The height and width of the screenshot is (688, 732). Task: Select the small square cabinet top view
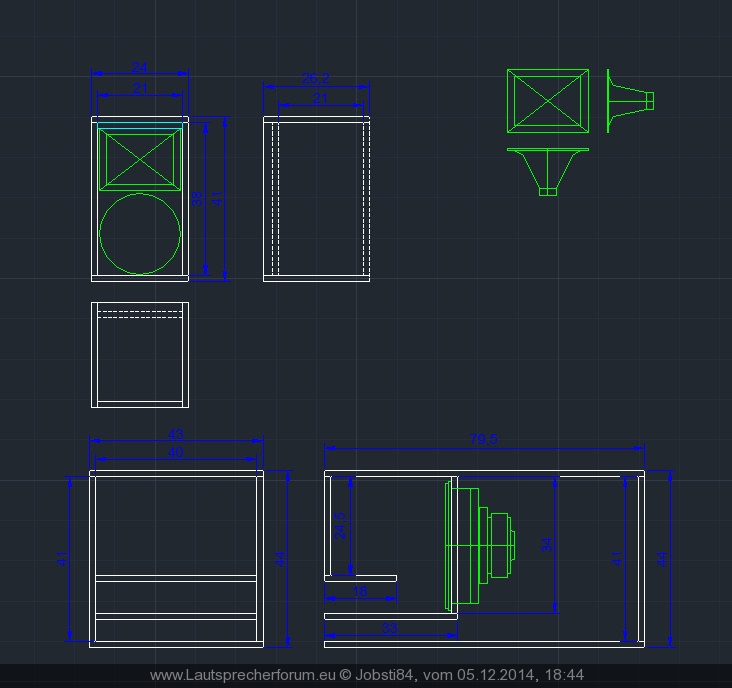pyautogui.click(x=140, y=355)
